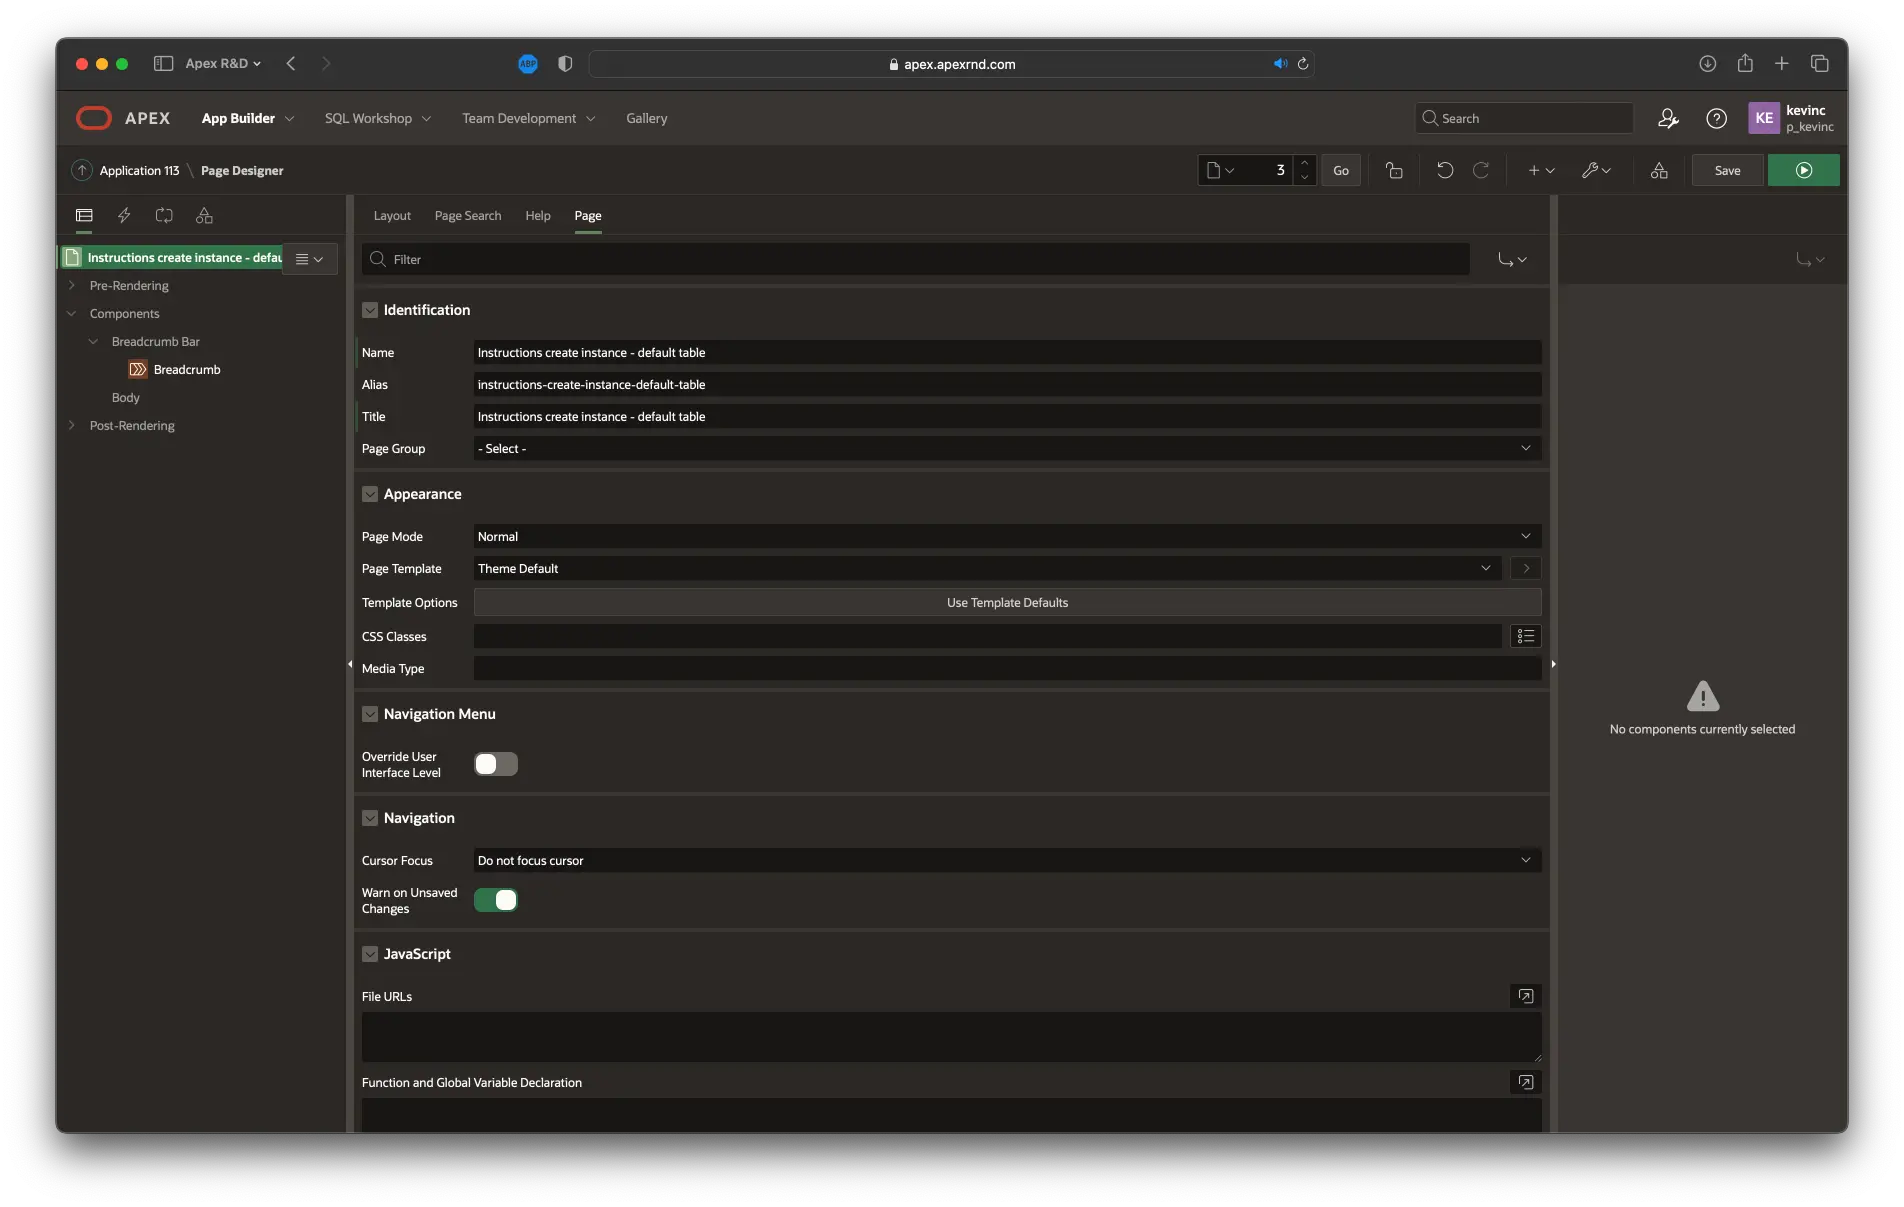Image resolution: width=1904 pixels, height=1207 pixels.
Task: Open the Create plus dropdown in toolbar
Action: [1541, 170]
